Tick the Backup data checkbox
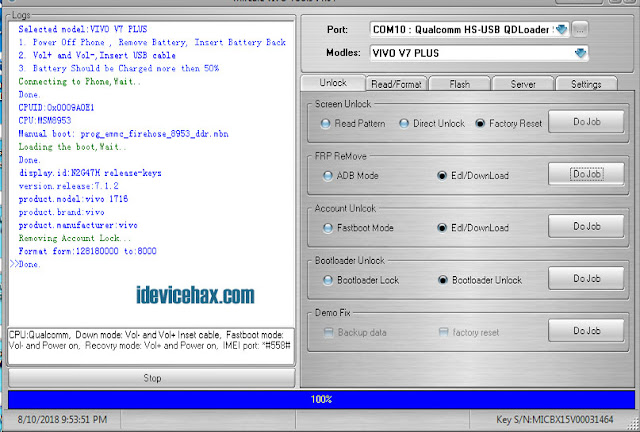The width and height of the screenshot is (640, 432). point(355,332)
